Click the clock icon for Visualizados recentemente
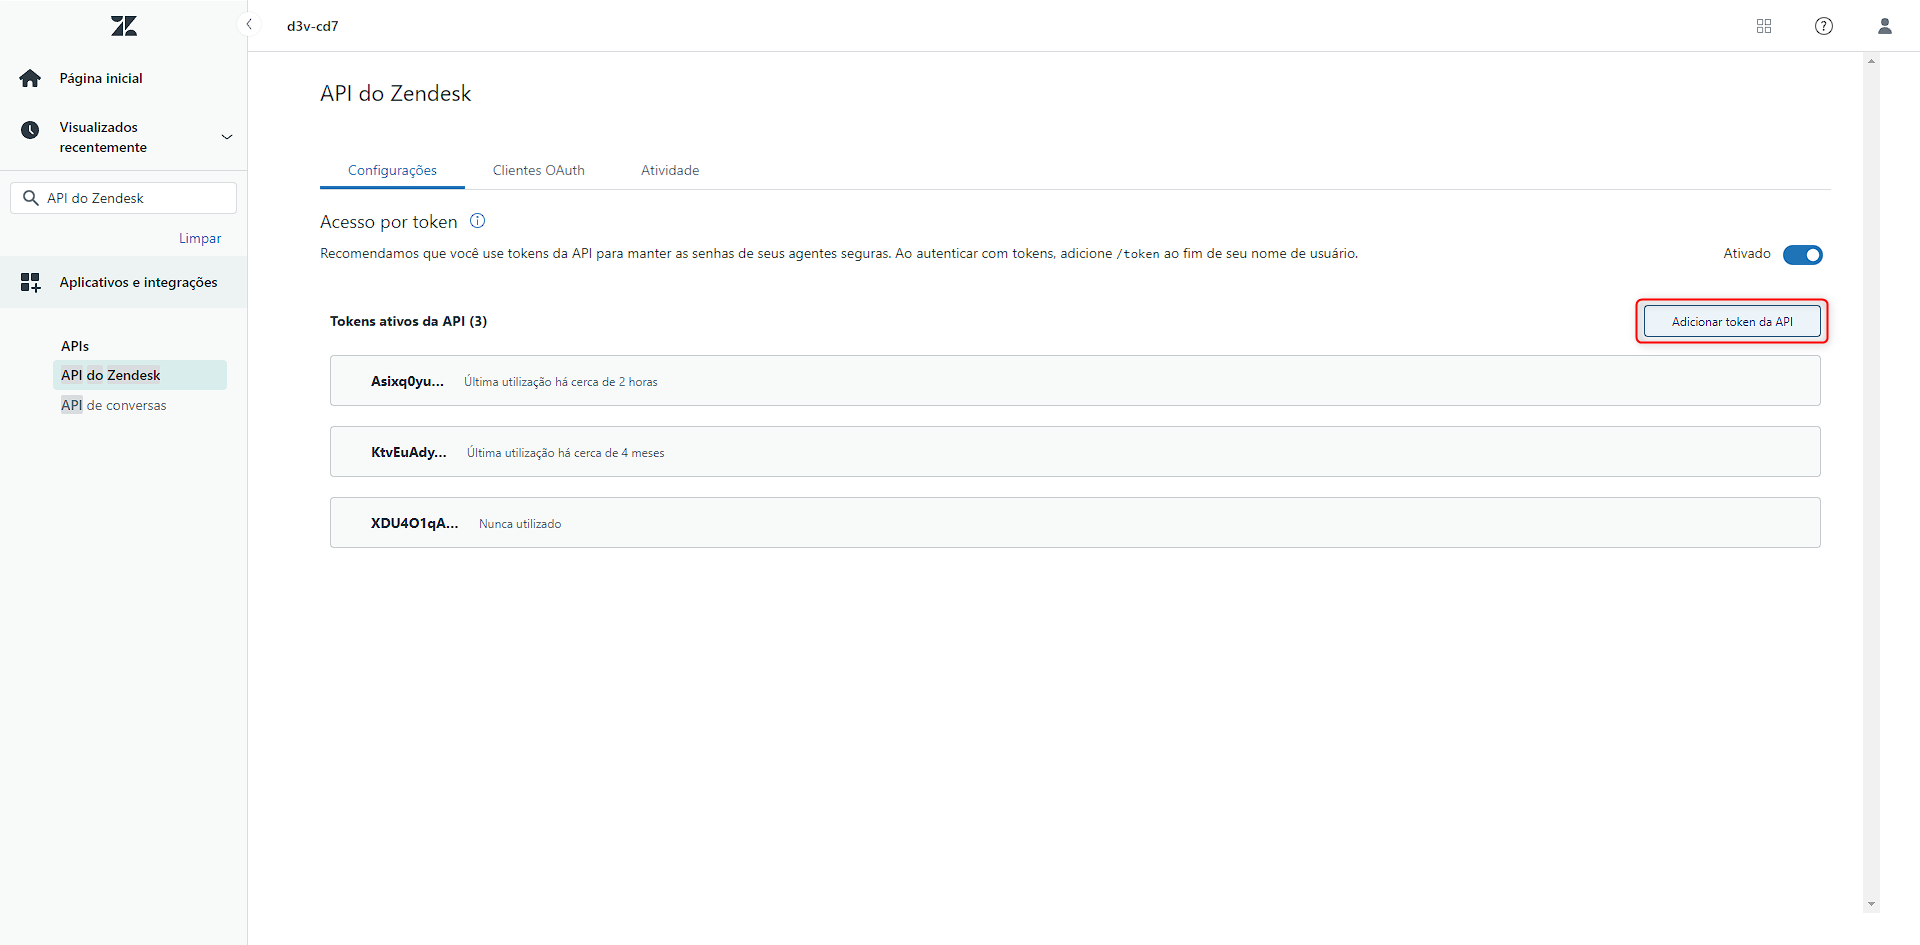 30,130
